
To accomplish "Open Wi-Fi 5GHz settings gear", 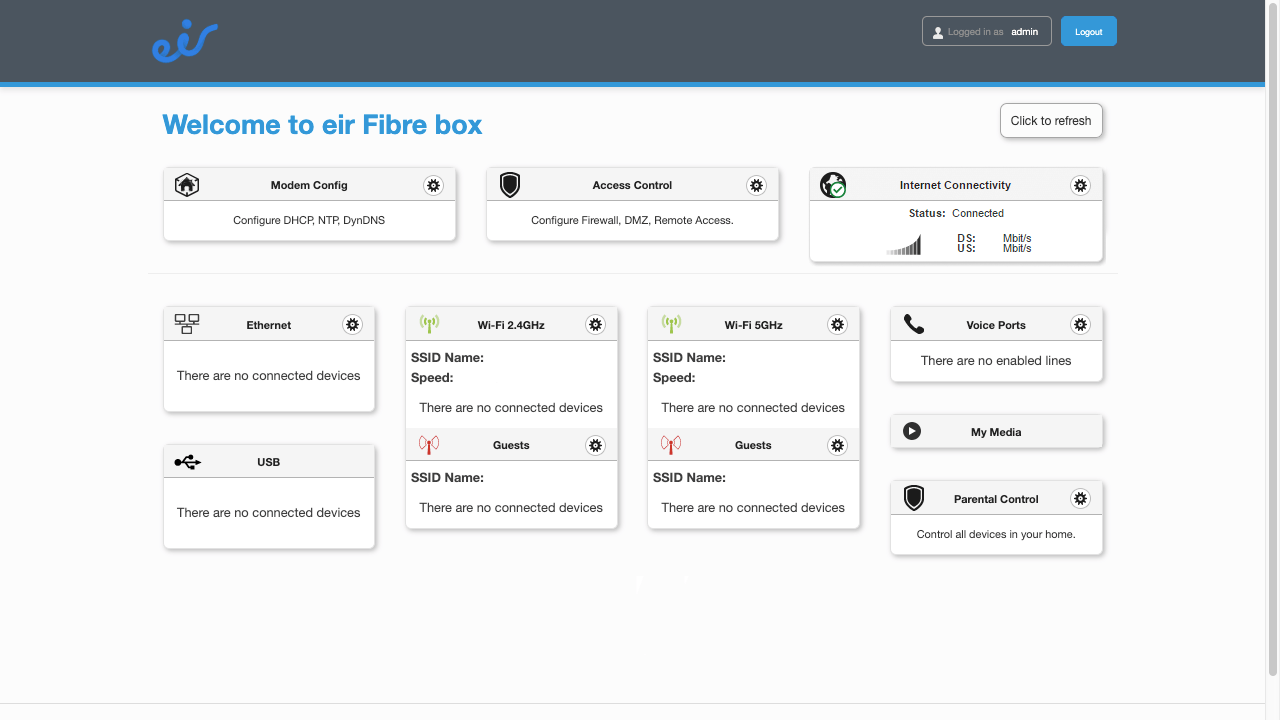I will [x=837, y=325].
